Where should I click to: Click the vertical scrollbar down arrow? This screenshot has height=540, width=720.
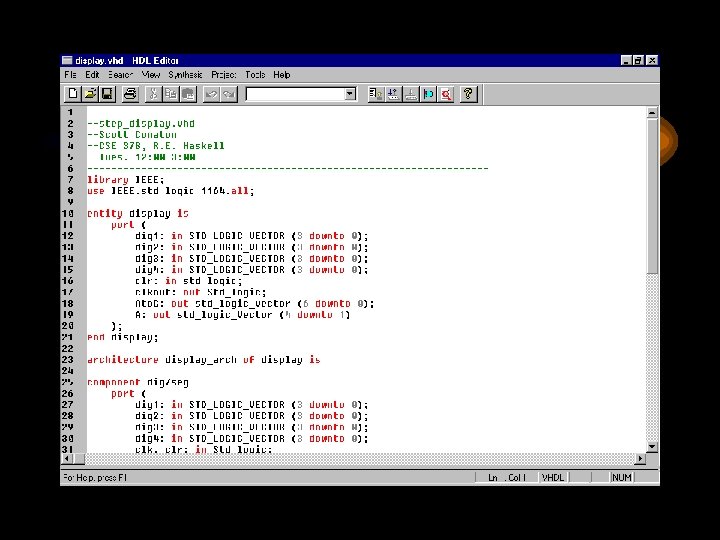pyautogui.click(x=652, y=447)
